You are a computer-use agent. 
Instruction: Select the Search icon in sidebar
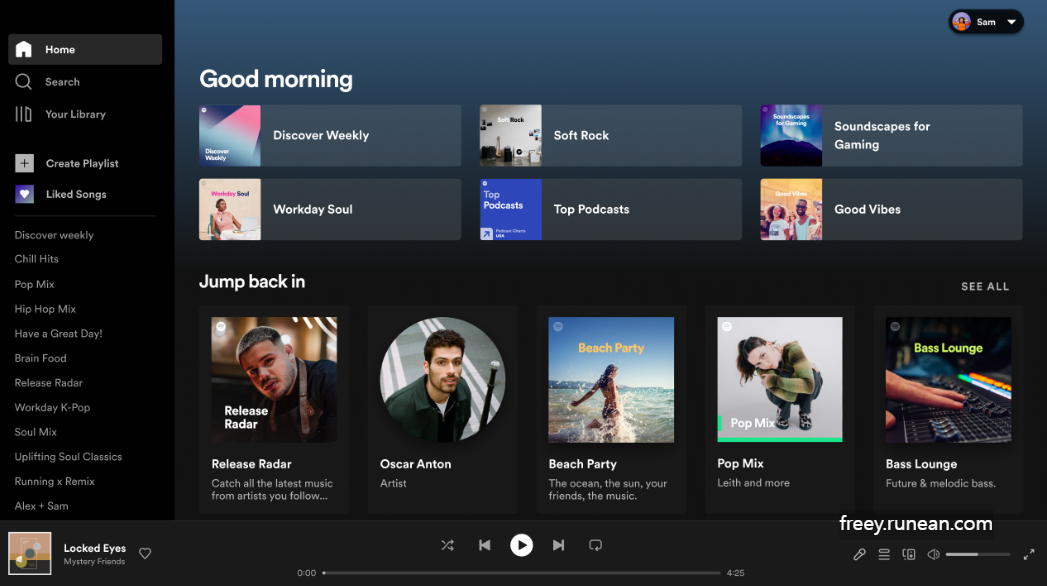(25, 81)
